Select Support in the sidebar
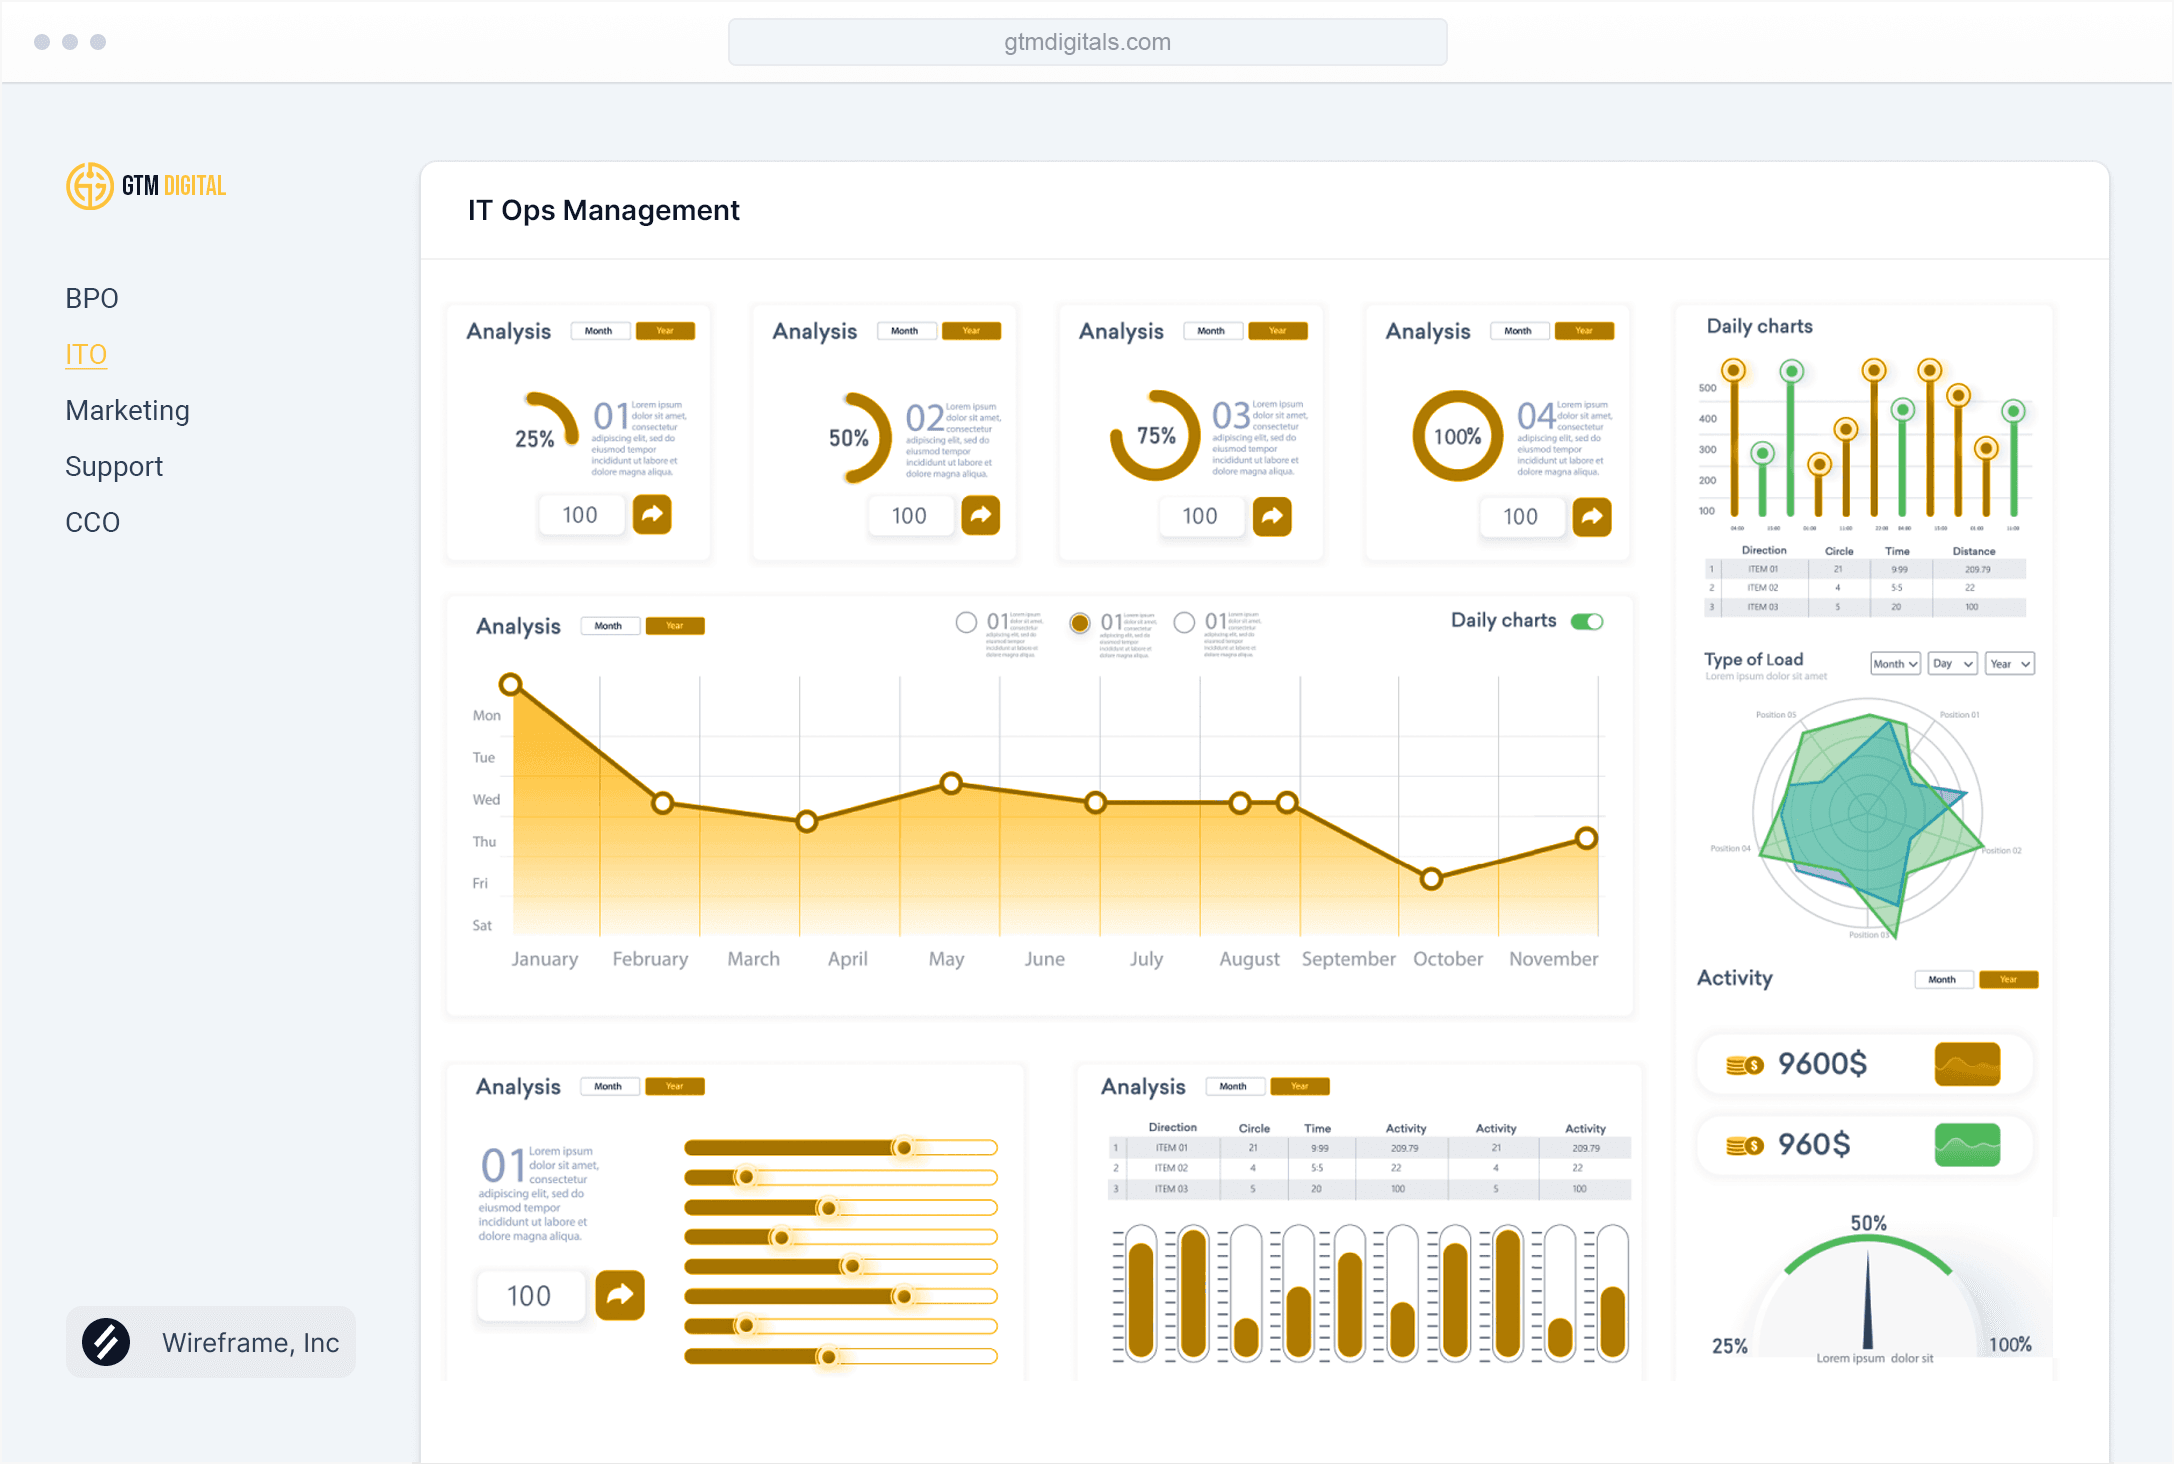 [x=114, y=466]
